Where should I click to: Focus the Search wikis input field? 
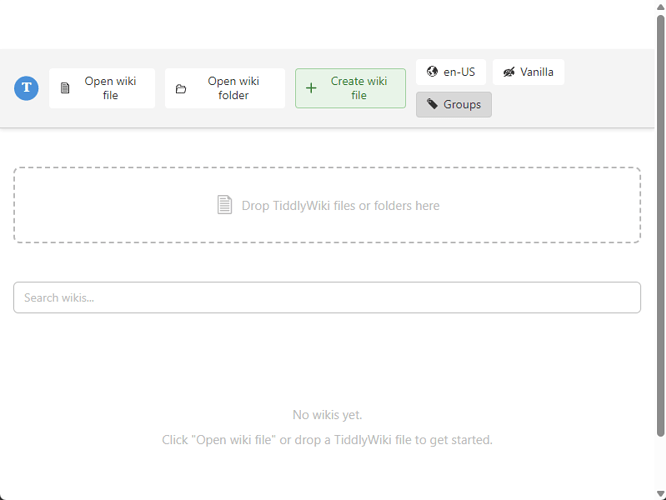tap(326, 297)
